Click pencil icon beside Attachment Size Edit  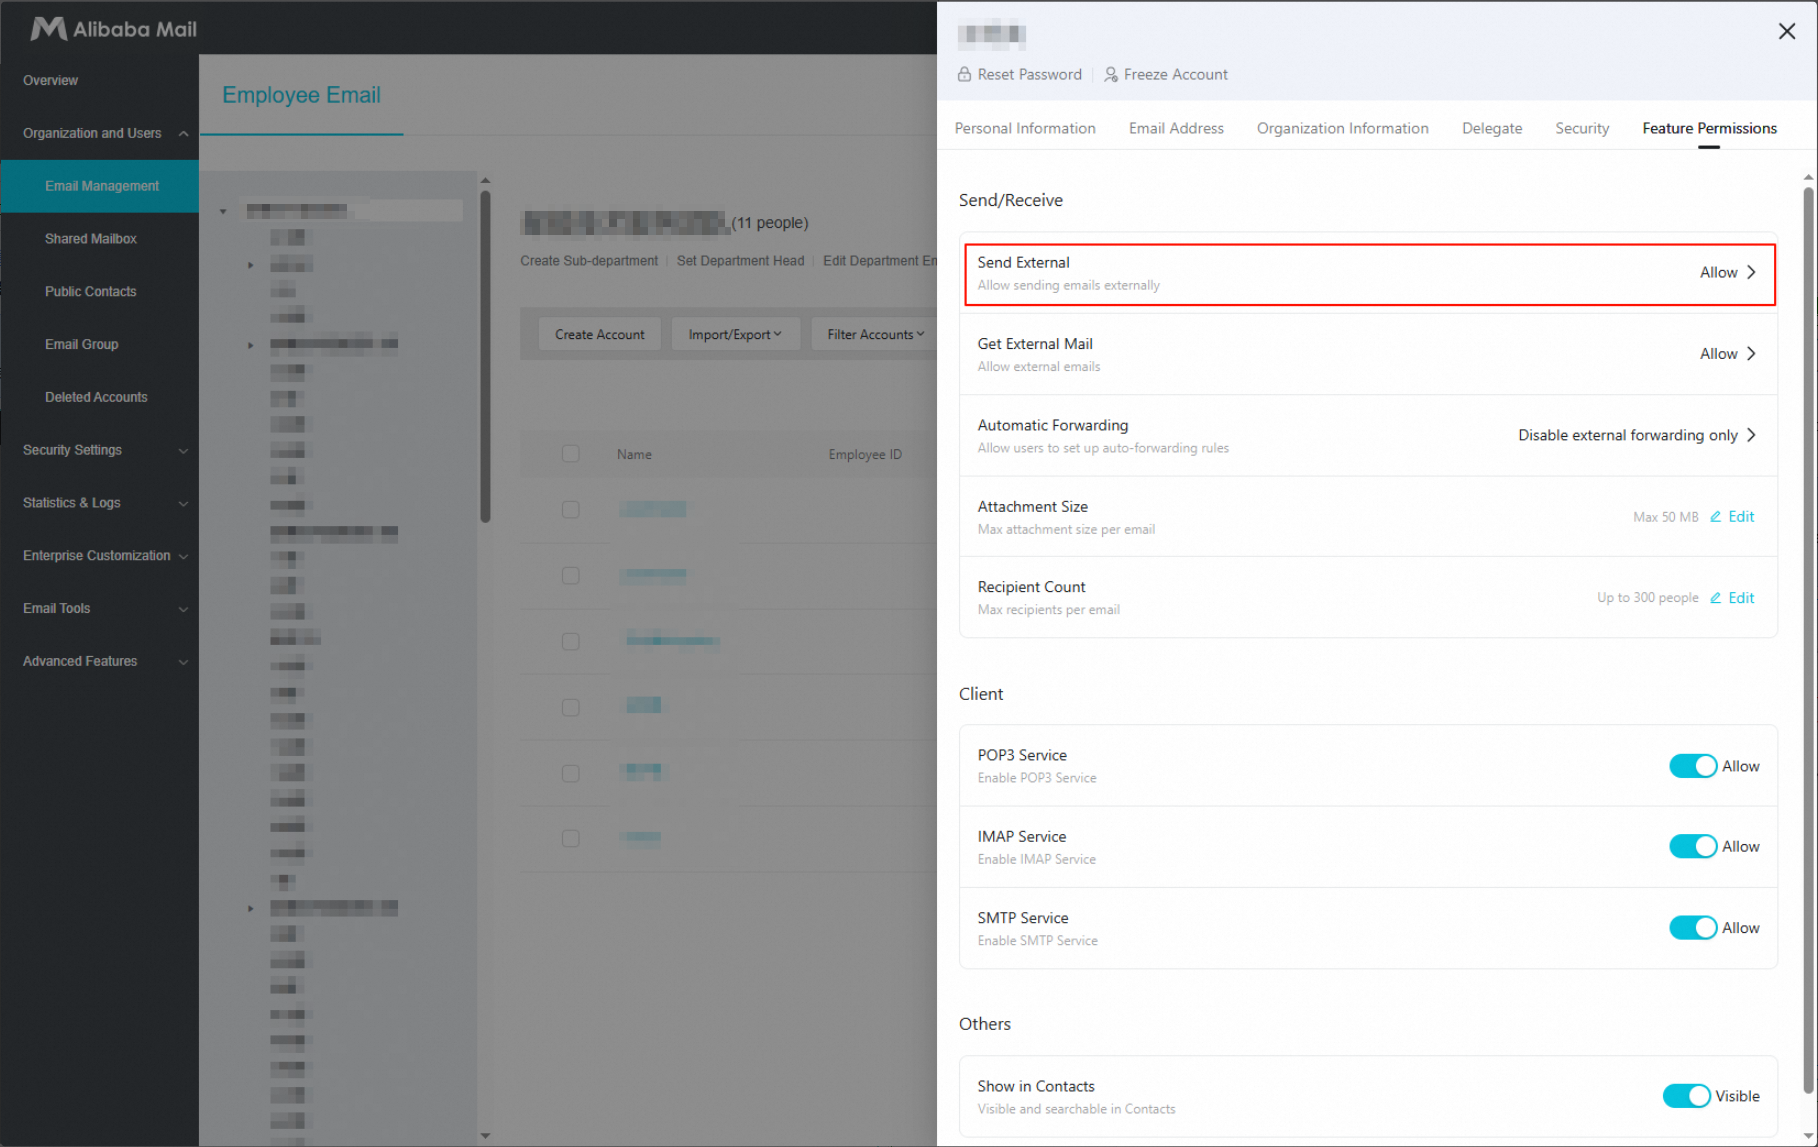1715,517
